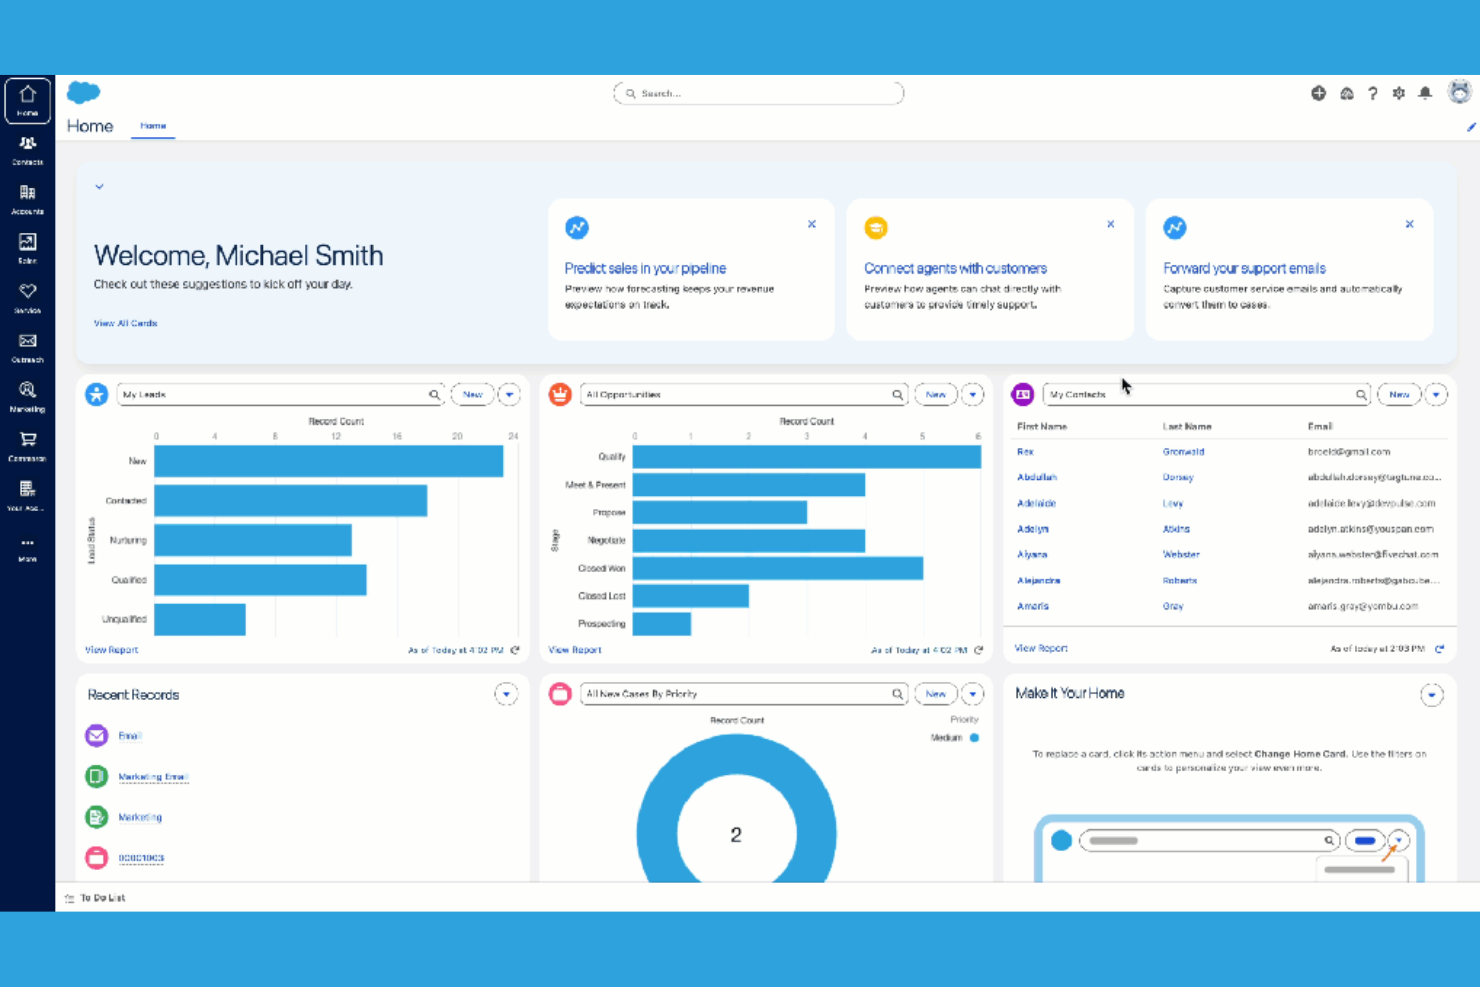Select the Marketing icon in the navigation rail

point(26,394)
